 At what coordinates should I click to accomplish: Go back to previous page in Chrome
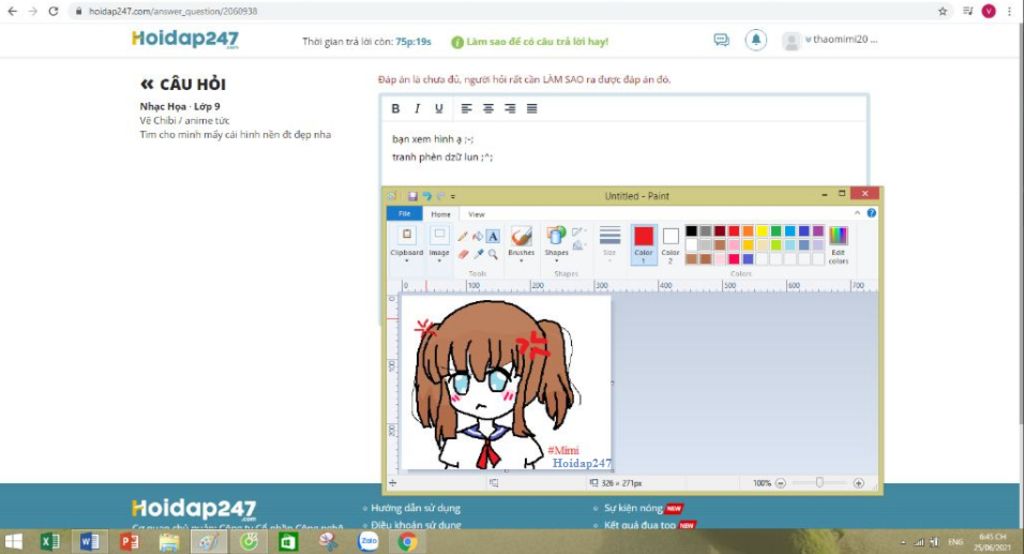[12, 11]
